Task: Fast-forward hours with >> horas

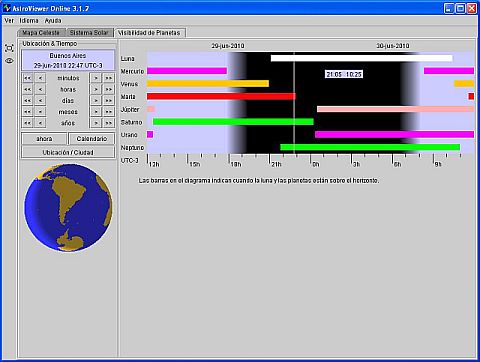Action: (109, 89)
